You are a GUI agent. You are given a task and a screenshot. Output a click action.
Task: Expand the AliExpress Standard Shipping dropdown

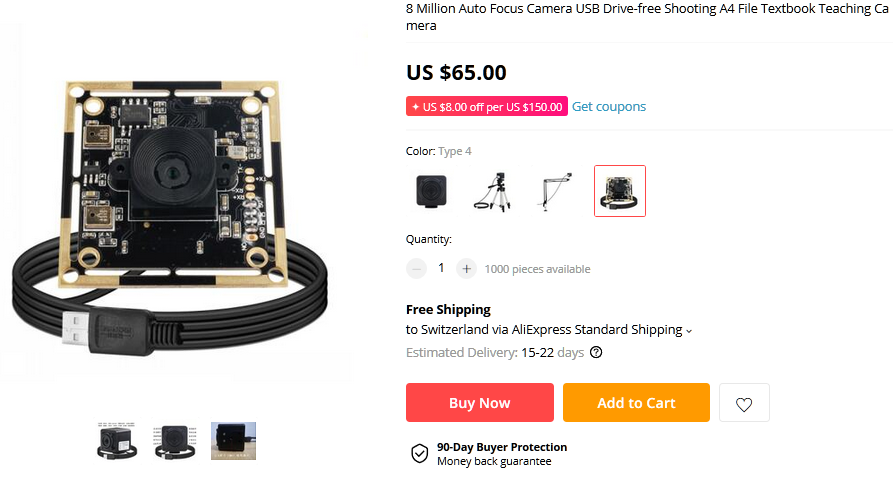[x=688, y=330]
